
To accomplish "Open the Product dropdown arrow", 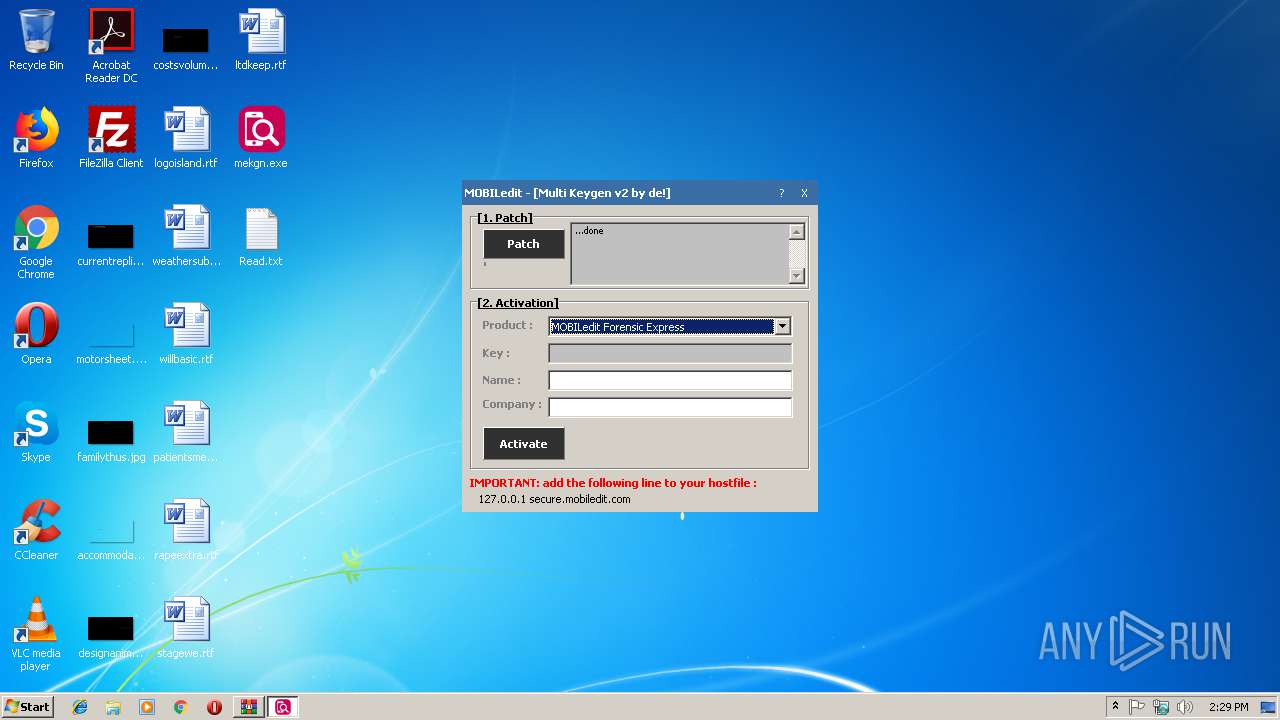I will pos(782,327).
